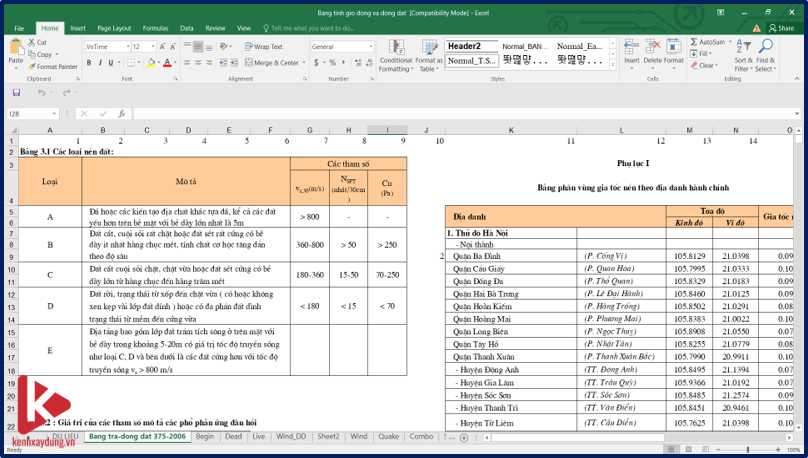Viewport: 808px width, 458px height.
Task: Toggle Italic formatting
Action: tap(101, 62)
